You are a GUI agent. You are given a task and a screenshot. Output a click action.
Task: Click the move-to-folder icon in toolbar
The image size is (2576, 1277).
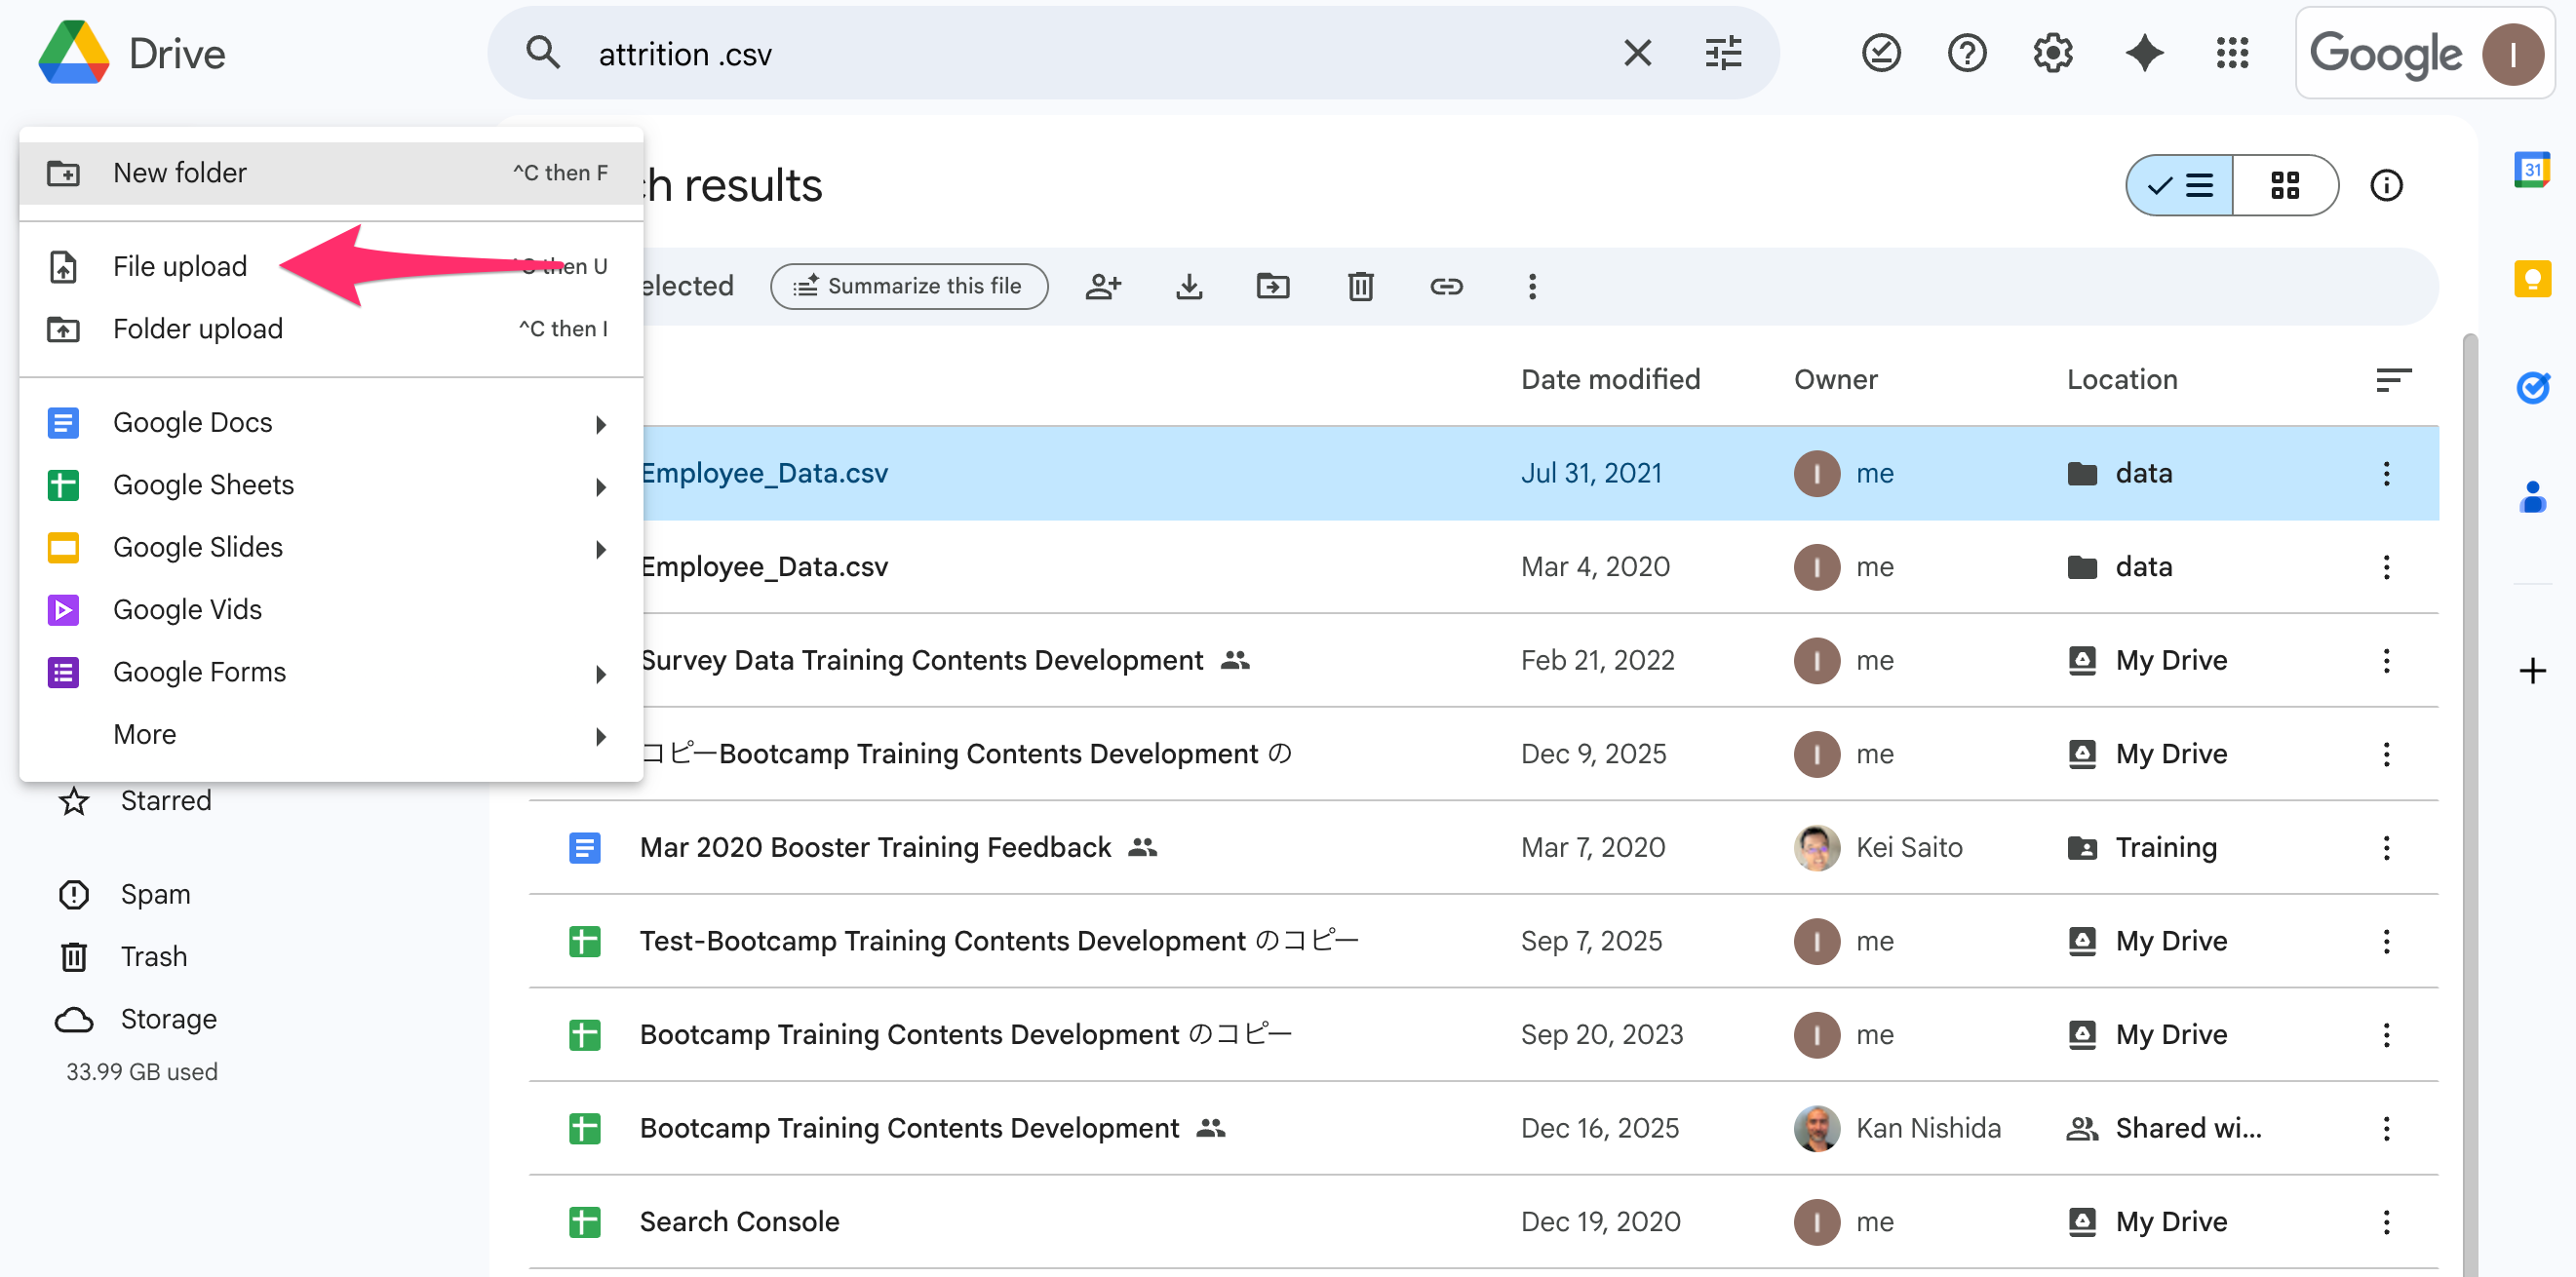[x=1272, y=287]
